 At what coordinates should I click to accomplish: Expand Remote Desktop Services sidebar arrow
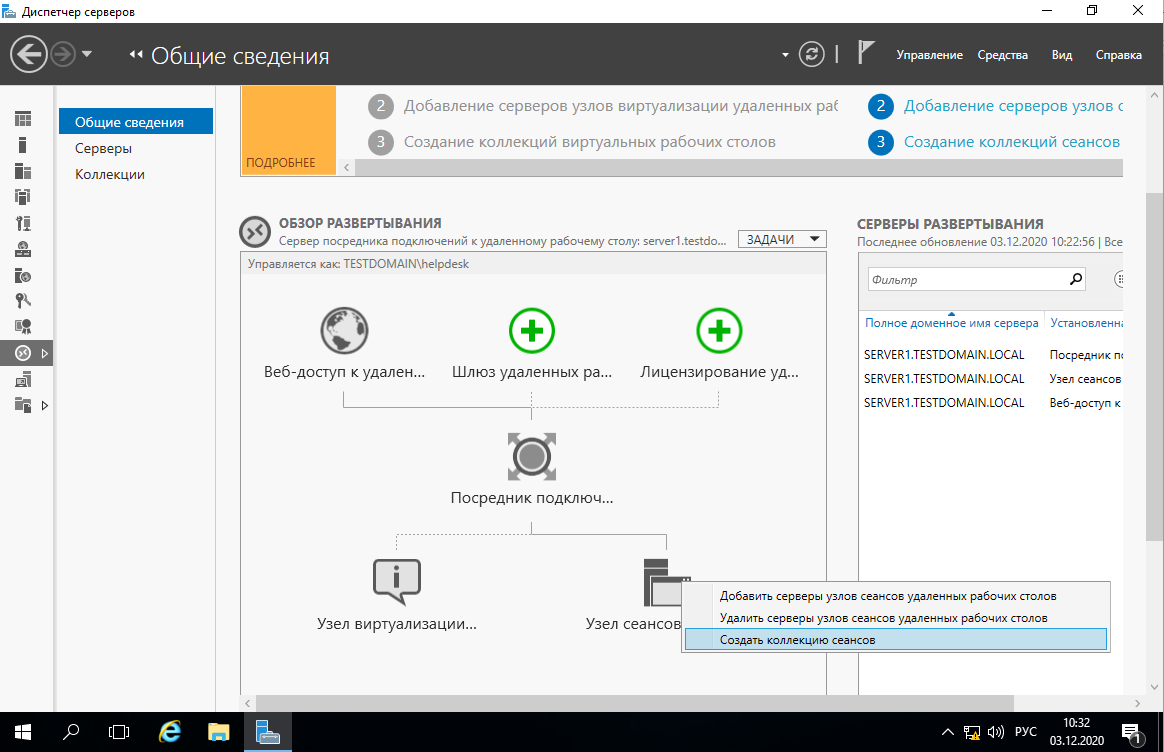[45, 353]
